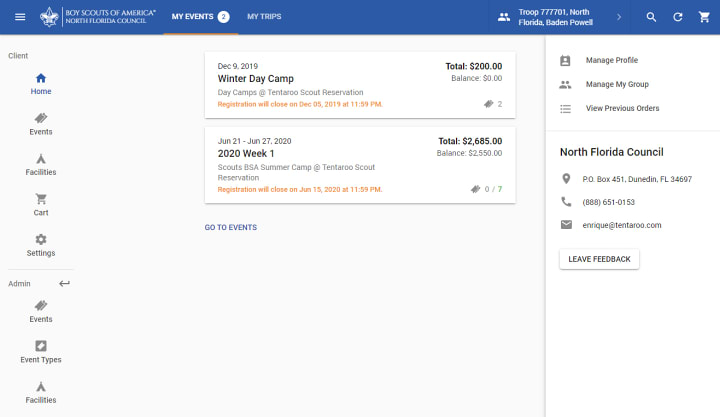Expand the Troop 777701 group chevron
720x417 pixels.
tap(619, 17)
